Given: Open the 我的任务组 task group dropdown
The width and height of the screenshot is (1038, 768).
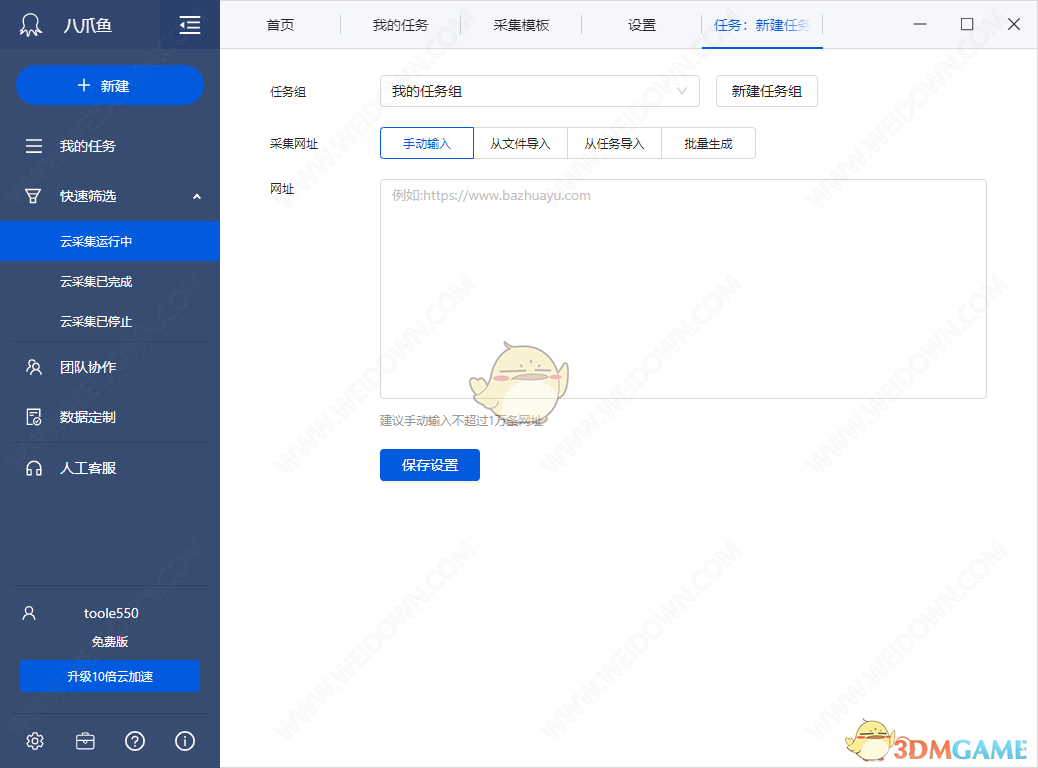Looking at the screenshot, I should click(539, 91).
